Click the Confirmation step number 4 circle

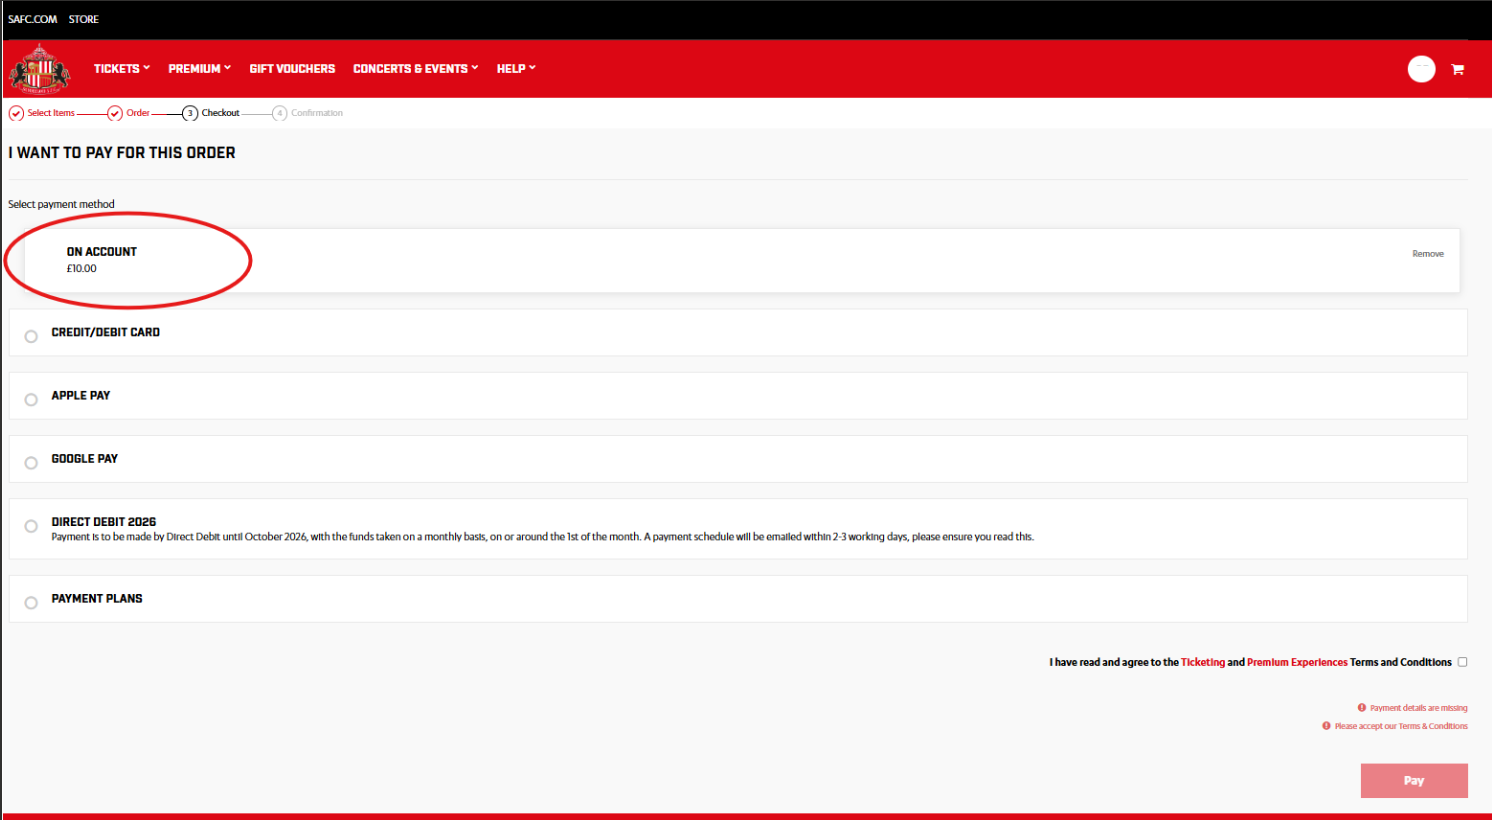click(x=280, y=114)
